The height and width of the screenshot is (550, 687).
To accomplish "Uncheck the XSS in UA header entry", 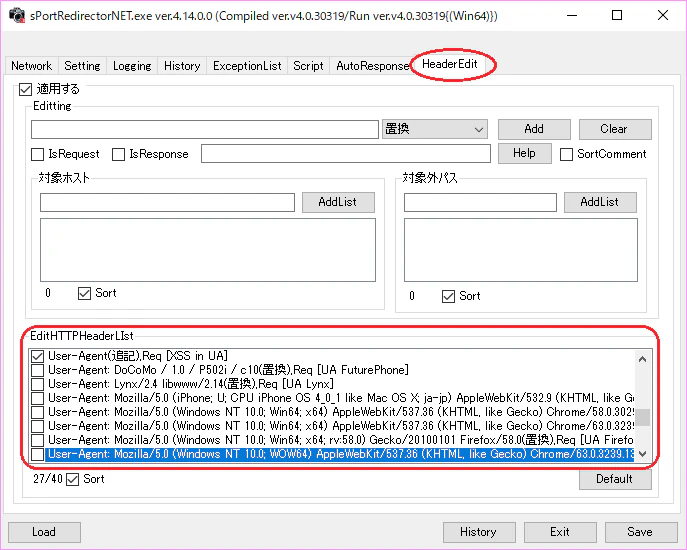I will [38, 356].
